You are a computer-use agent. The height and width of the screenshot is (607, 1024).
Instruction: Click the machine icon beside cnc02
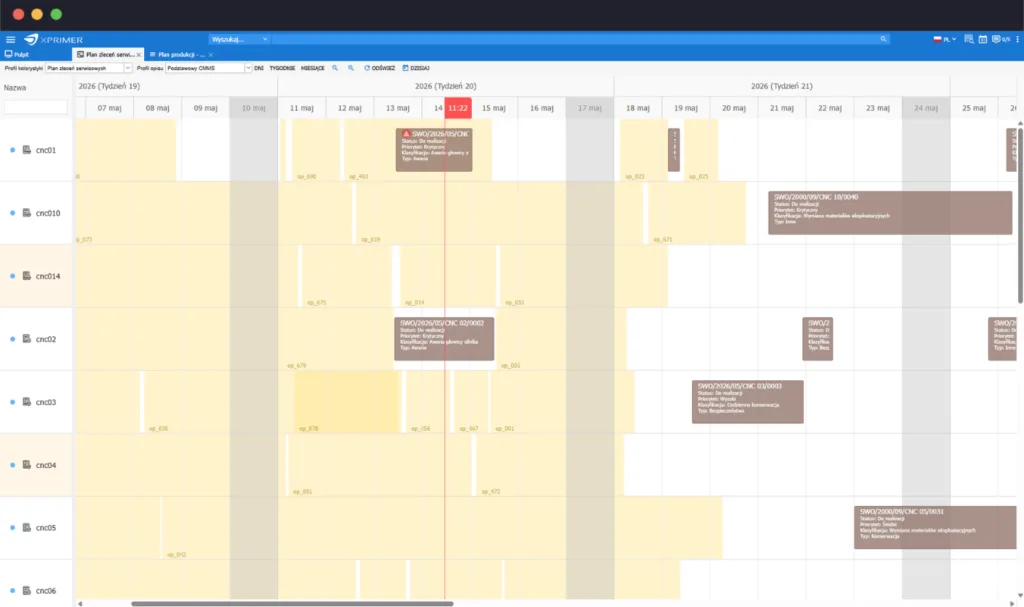[27, 338]
